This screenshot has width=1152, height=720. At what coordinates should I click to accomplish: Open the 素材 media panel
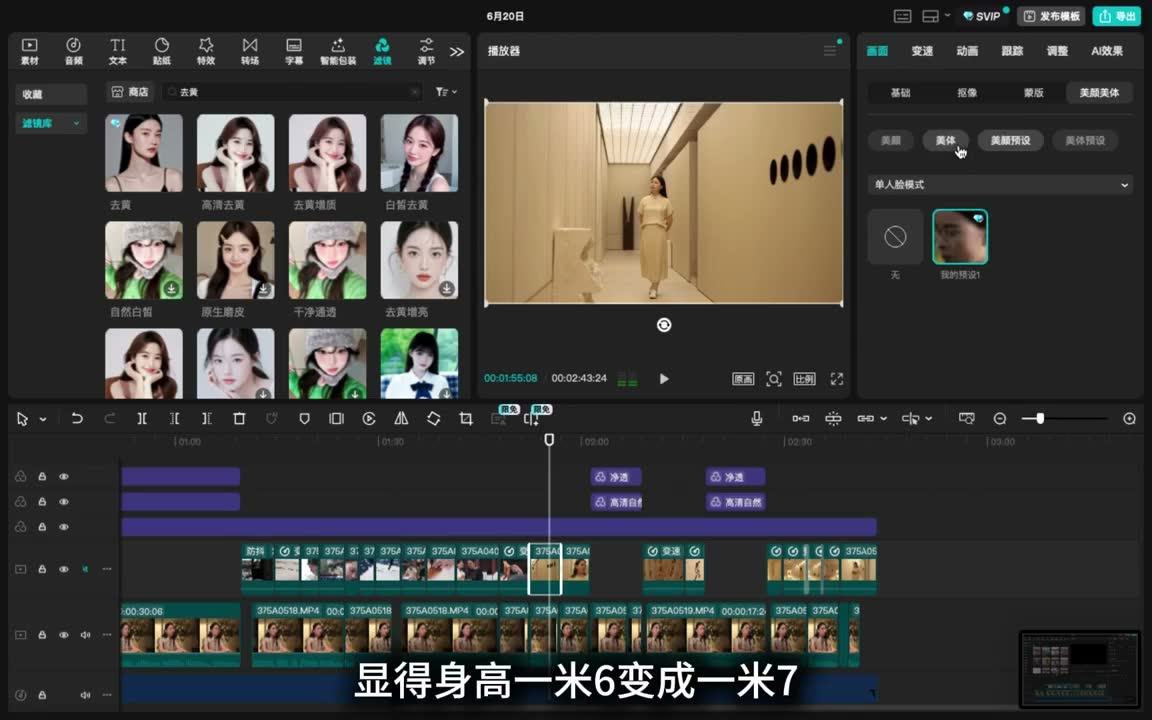29,51
